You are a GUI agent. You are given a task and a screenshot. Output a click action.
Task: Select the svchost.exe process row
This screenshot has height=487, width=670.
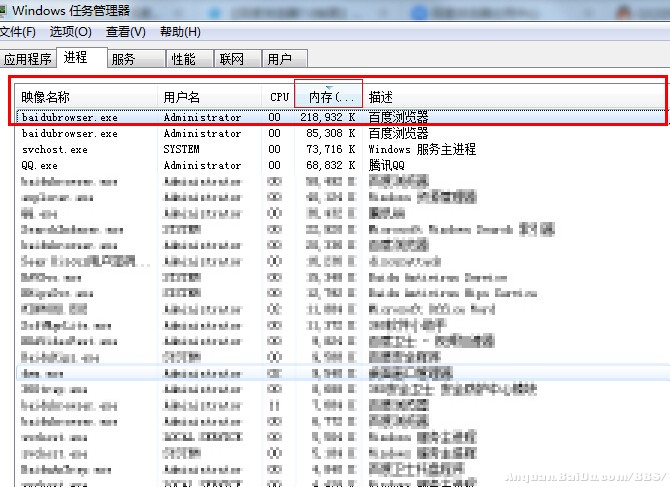[x=342, y=149]
